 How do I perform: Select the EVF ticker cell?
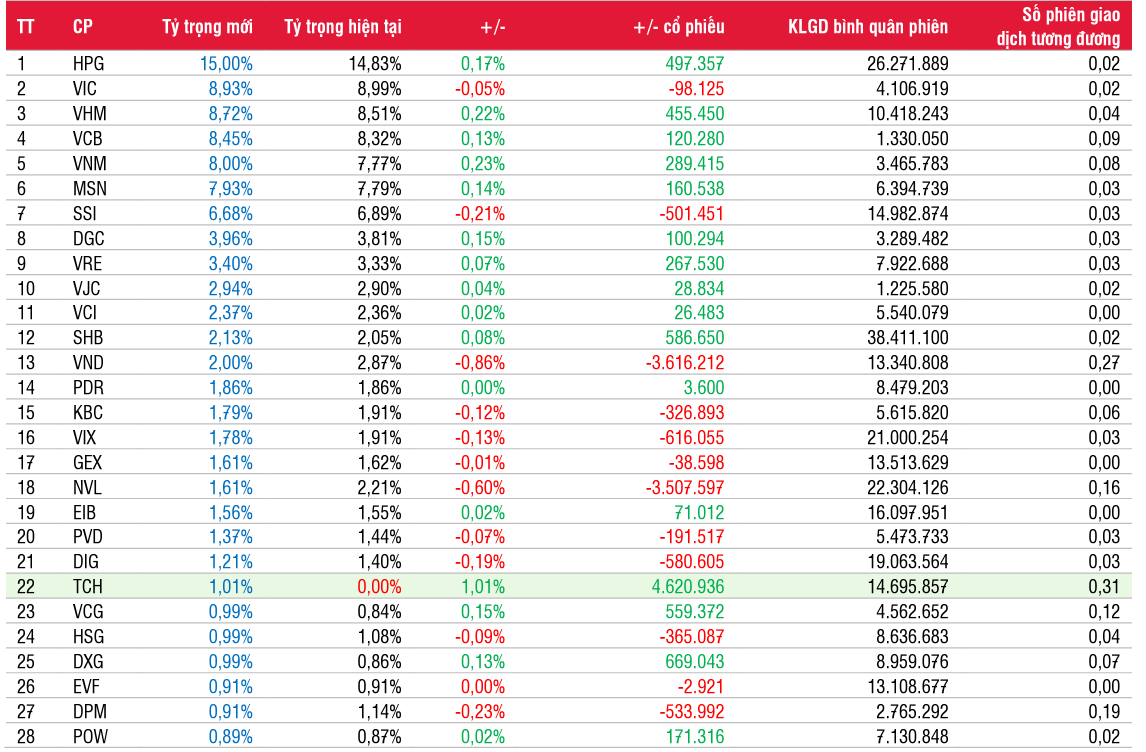tap(86, 687)
